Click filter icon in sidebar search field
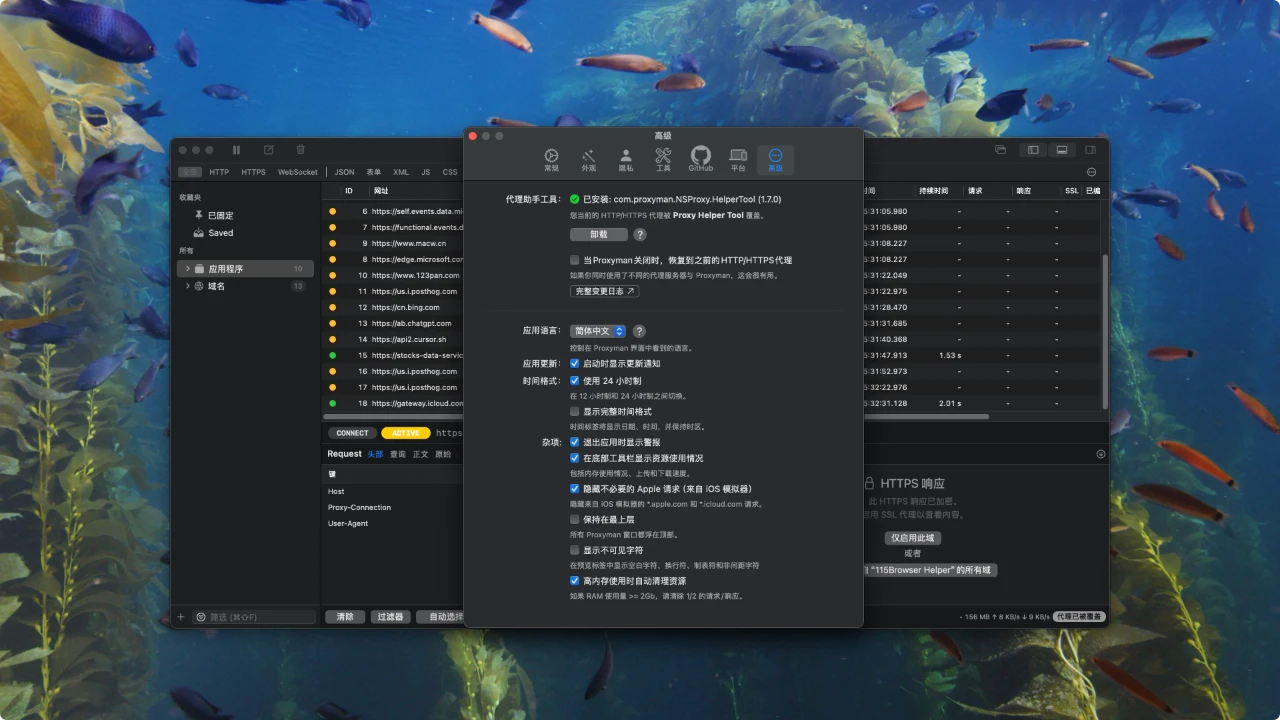 coord(201,617)
